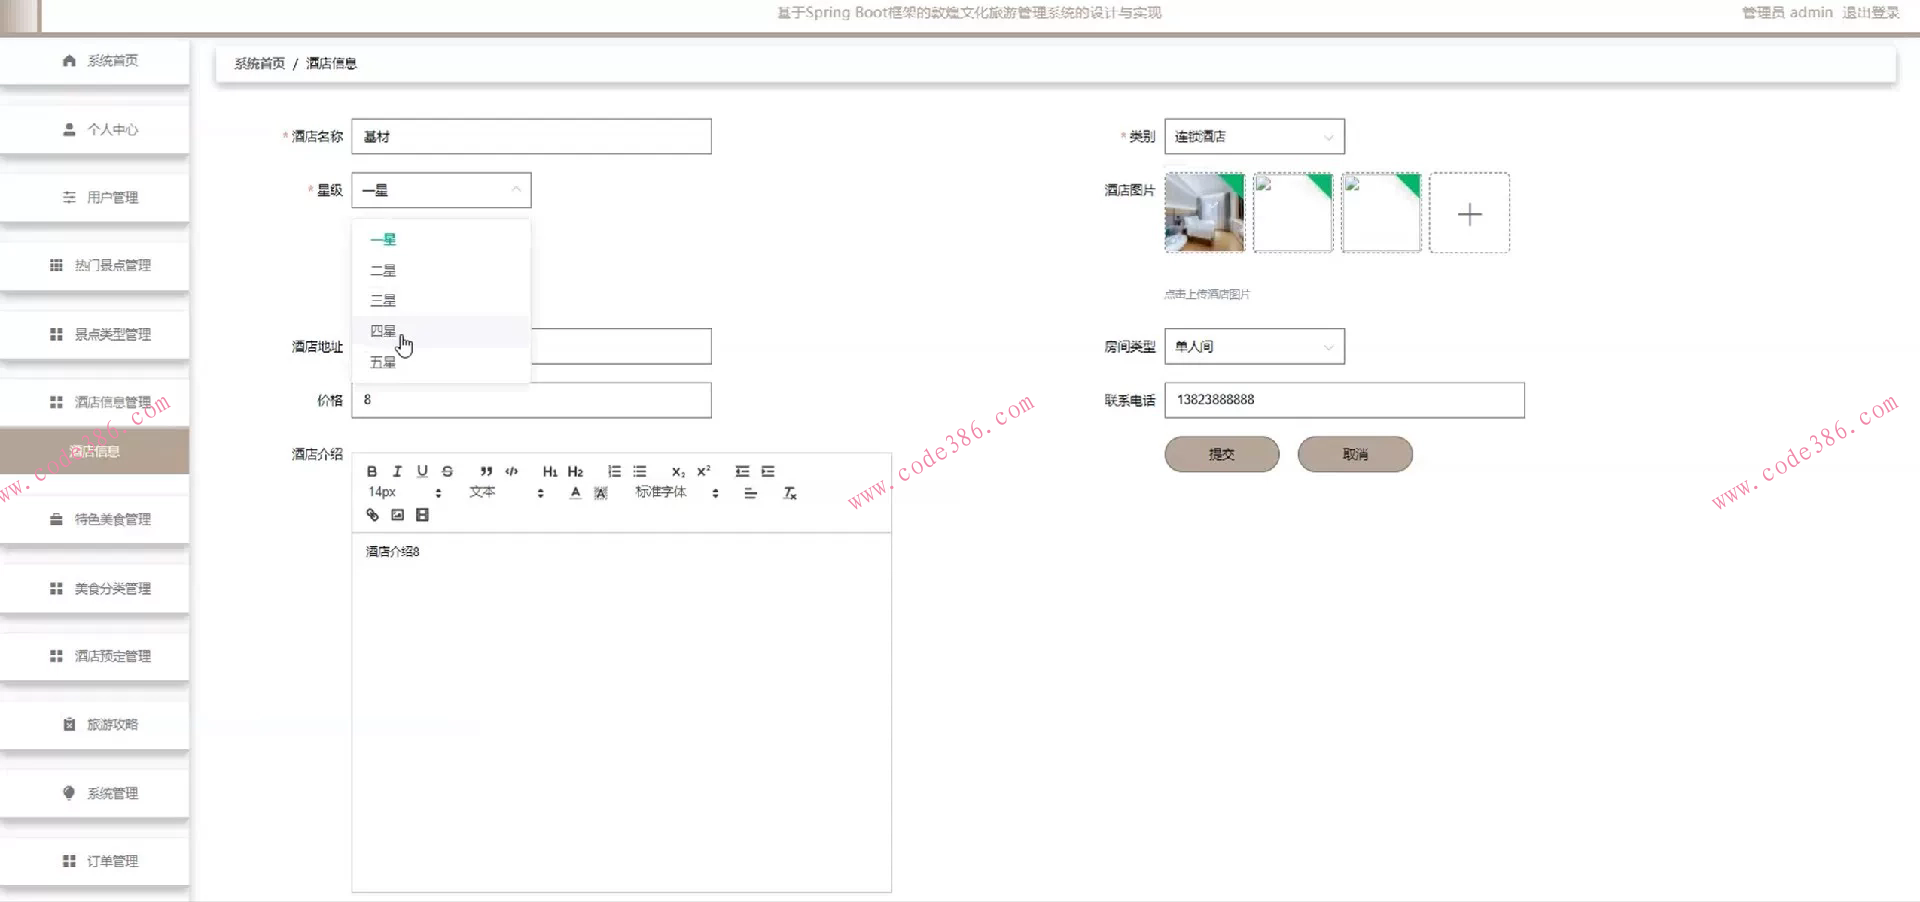Apply superscript formatting
Viewport: 1920px width, 902px height.
(703, 471)
